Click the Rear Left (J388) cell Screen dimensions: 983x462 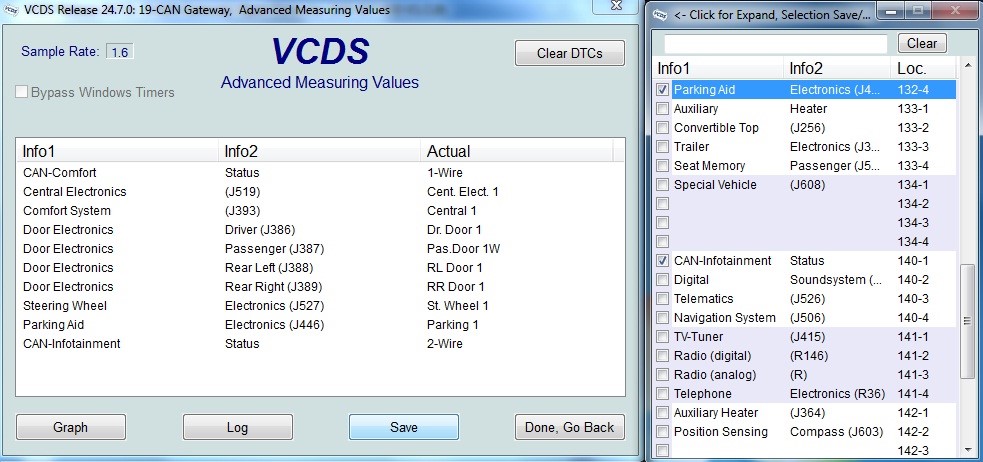pos(268,268)
